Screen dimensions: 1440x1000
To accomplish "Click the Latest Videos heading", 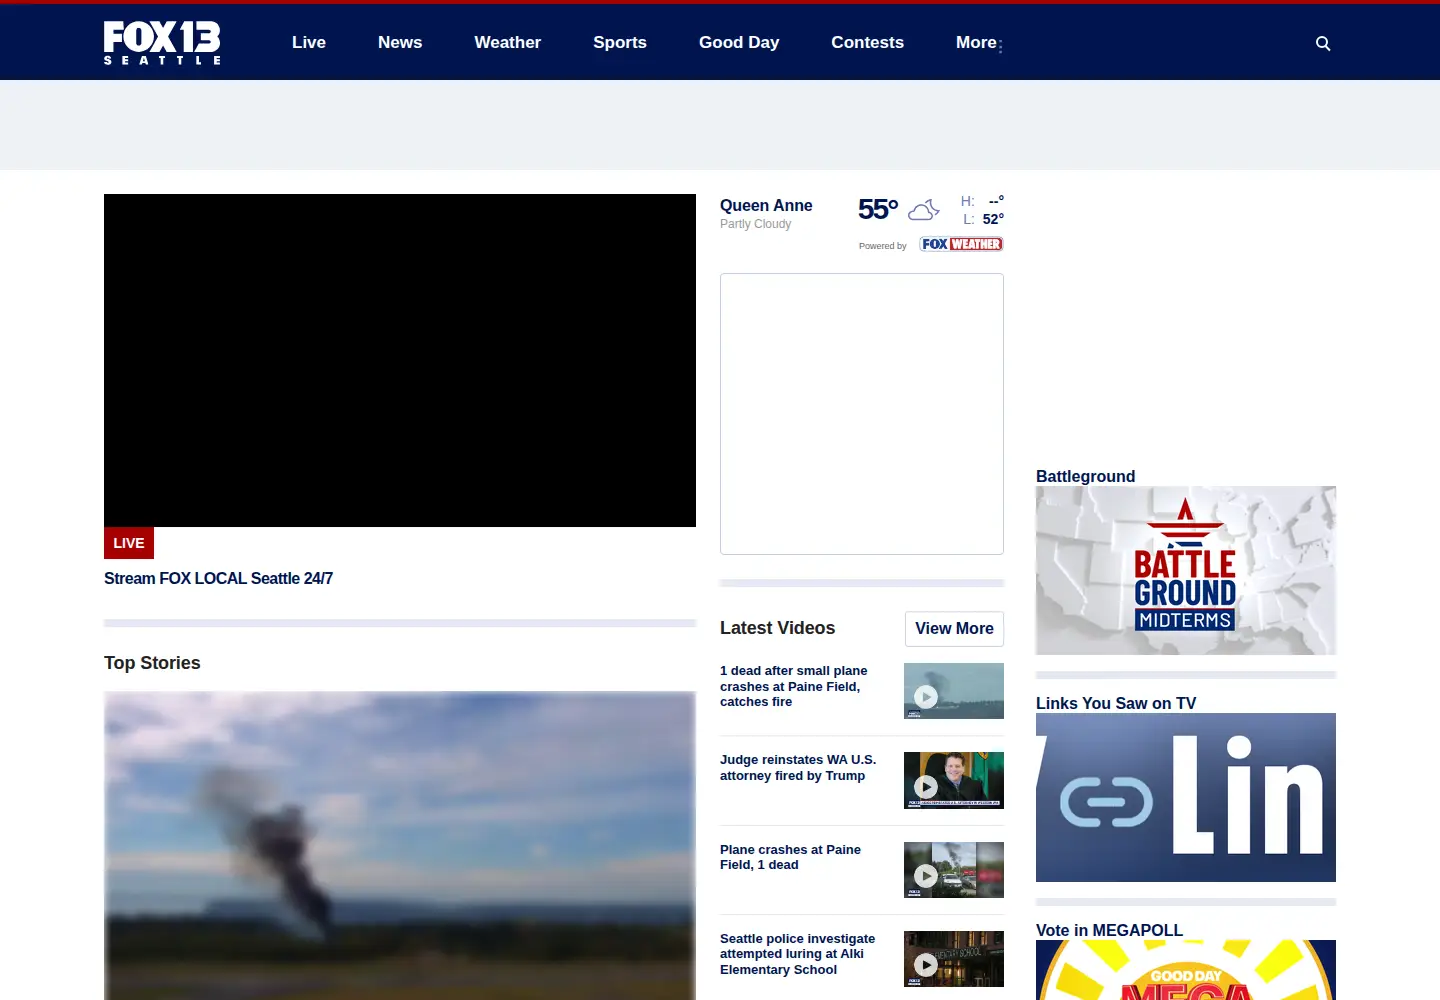I will click(777, 628).
